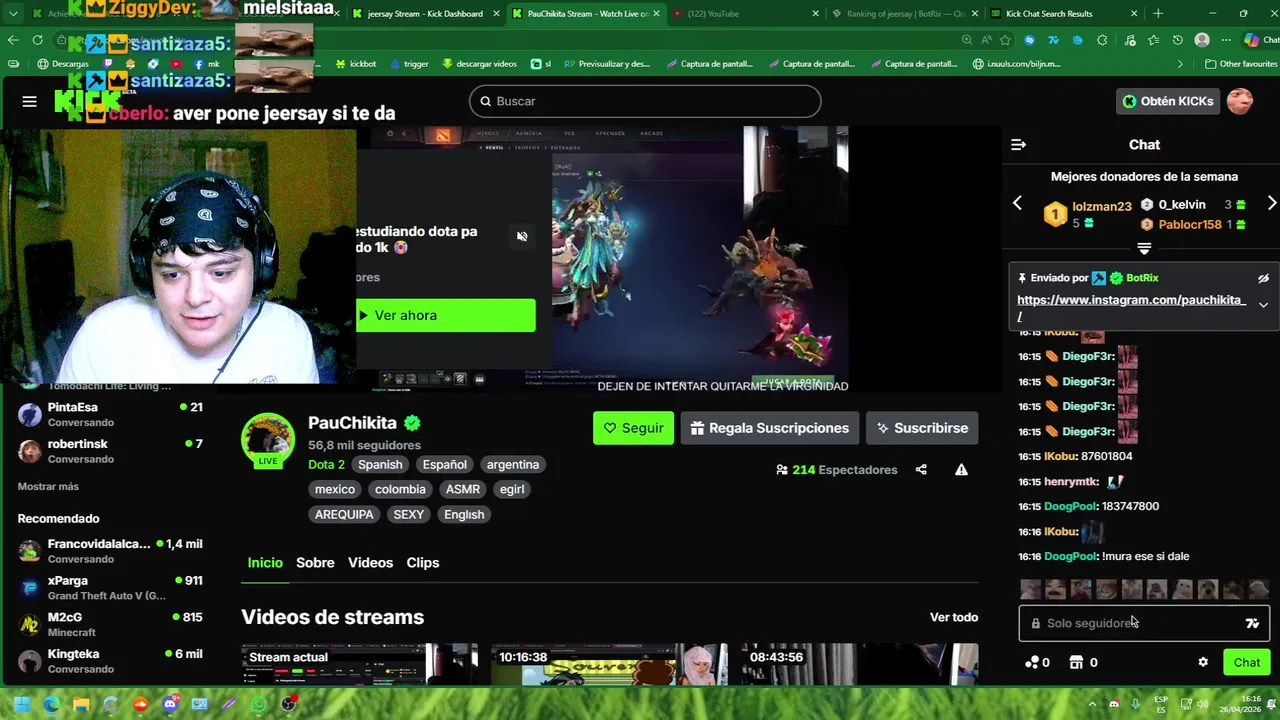Image resolution: width=1280 pixels, height=720 pixels.
Task: Switch to the Inicio tab
Action: click(x=265, y=563)
